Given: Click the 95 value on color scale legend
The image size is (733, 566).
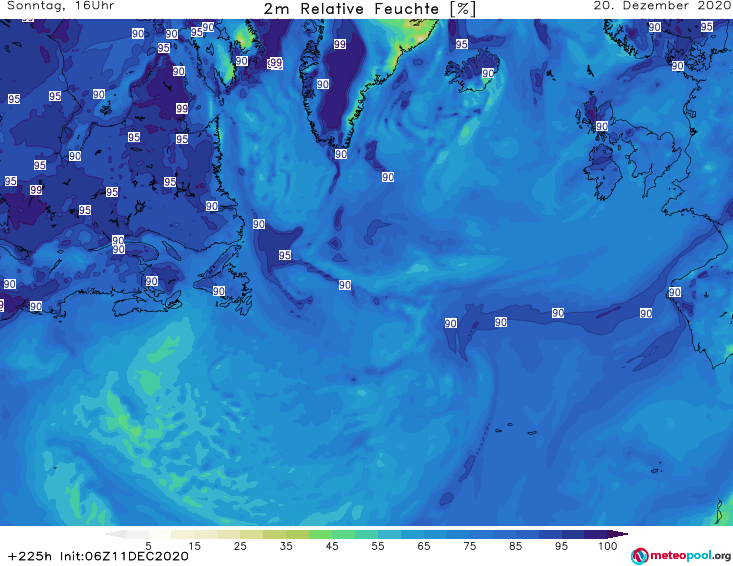Looking at the screenshot, I should [x=561, y=546].
